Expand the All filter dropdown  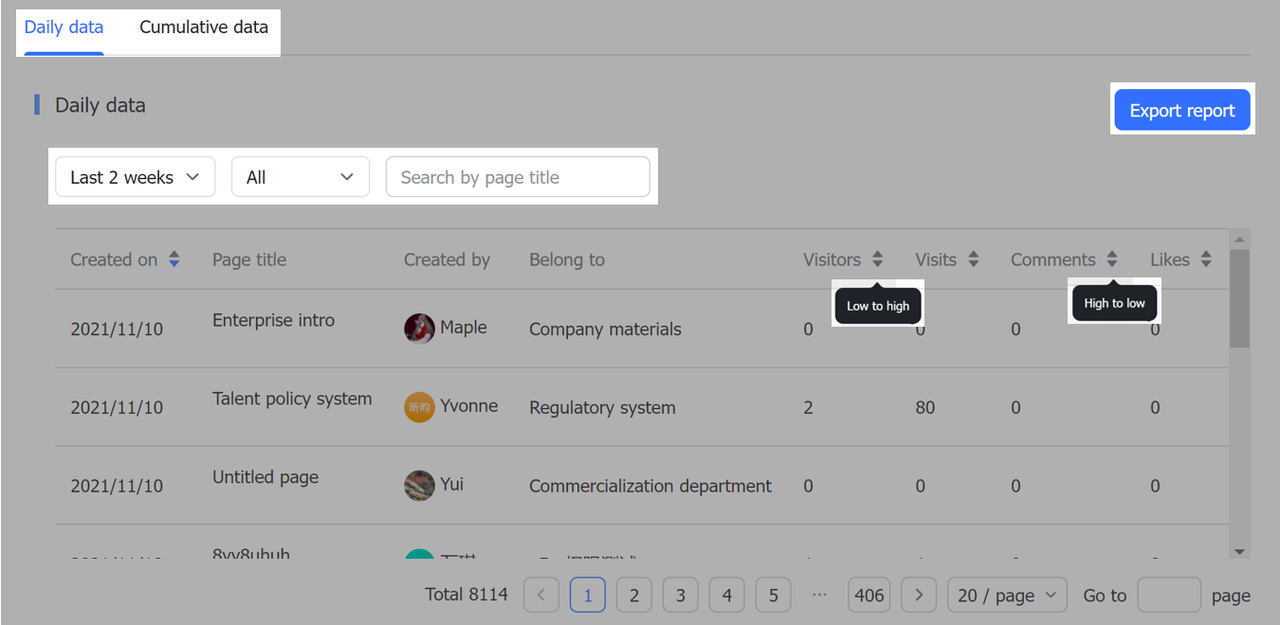click(x=300, y=177)
